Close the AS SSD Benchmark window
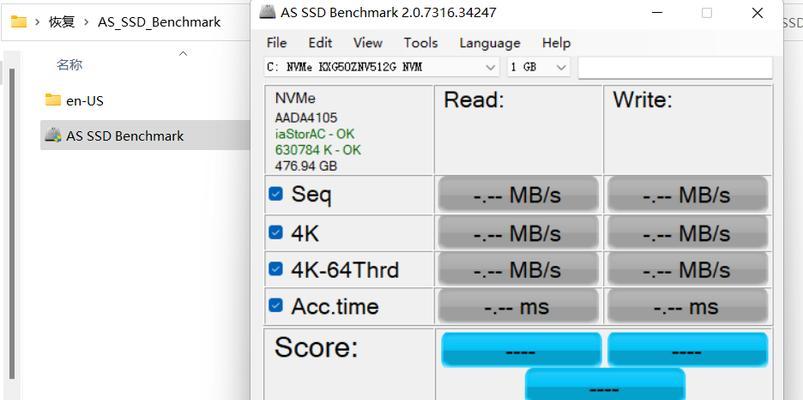 [757, 13]
